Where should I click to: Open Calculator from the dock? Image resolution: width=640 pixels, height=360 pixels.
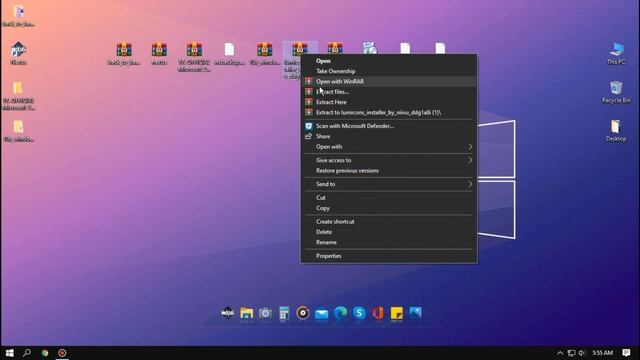click(284, 313)
